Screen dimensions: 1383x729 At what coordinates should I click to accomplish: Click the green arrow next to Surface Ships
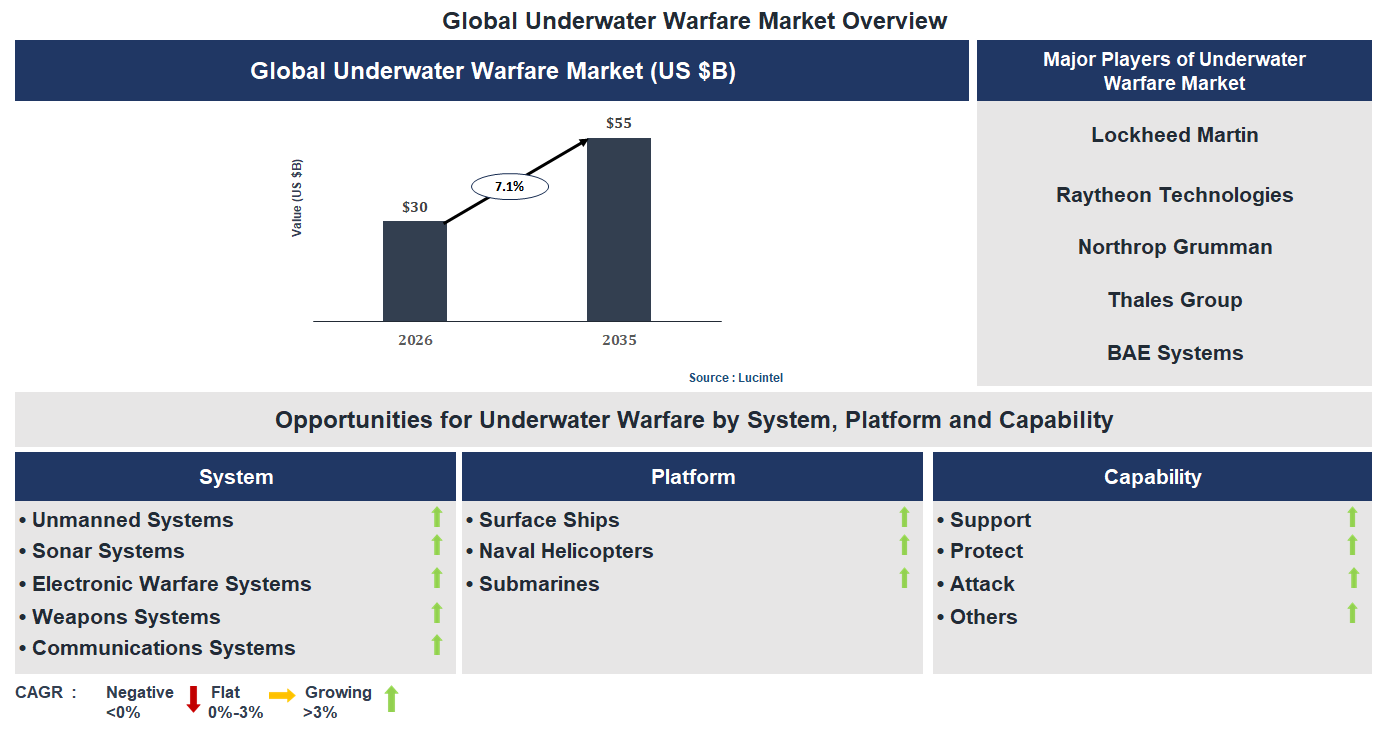[903, 517]
